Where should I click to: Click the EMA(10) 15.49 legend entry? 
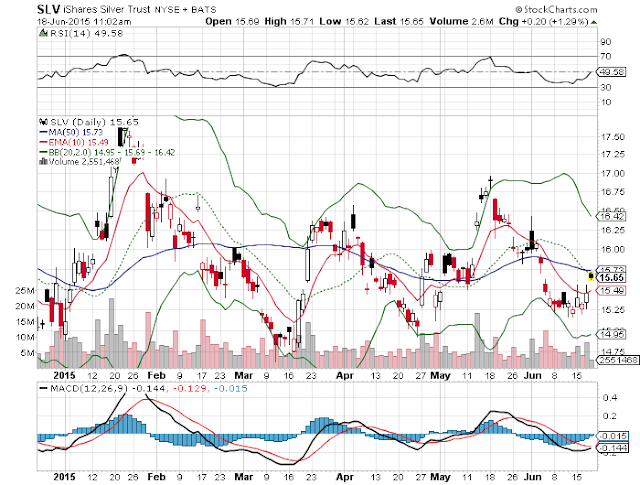coord(73,142)
